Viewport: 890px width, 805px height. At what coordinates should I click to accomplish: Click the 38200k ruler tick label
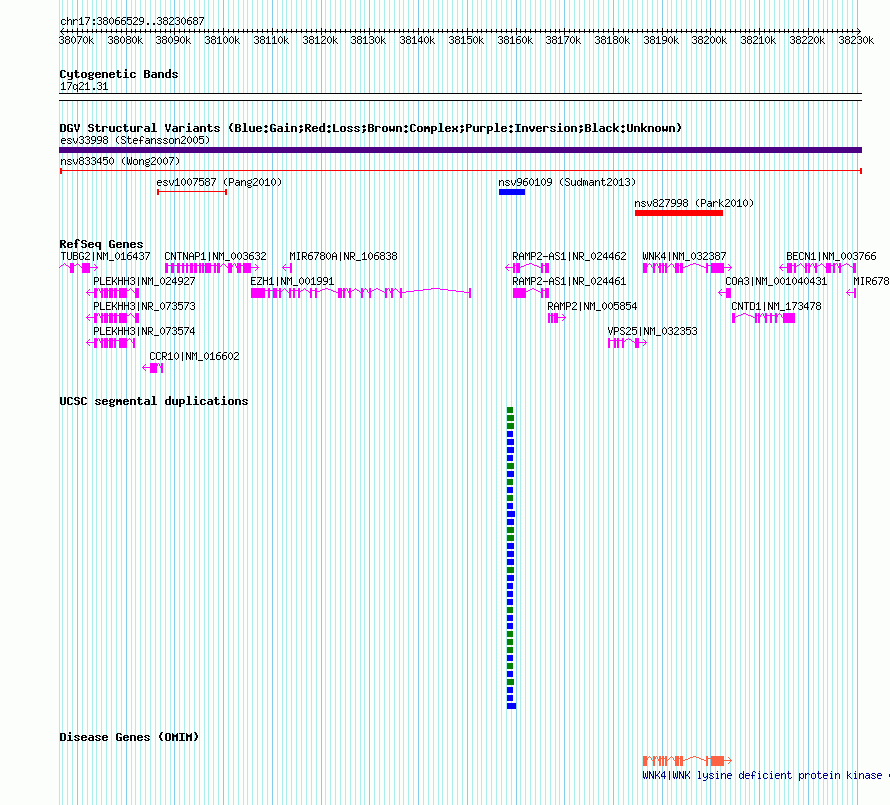tap(709, 40)
